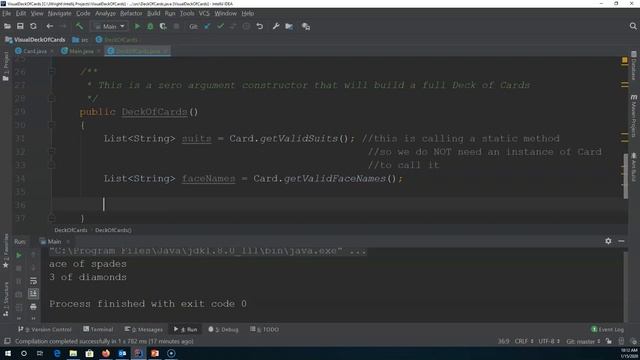Select the Main tab in Run panel
Viewport: 640px width, 360px height.
[x=54, y=242]
